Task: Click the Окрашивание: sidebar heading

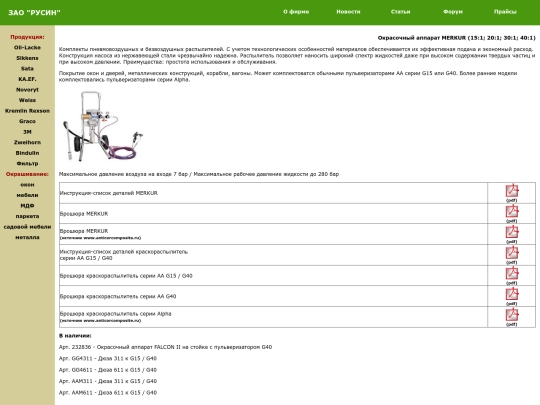Action: pos(27,174)
